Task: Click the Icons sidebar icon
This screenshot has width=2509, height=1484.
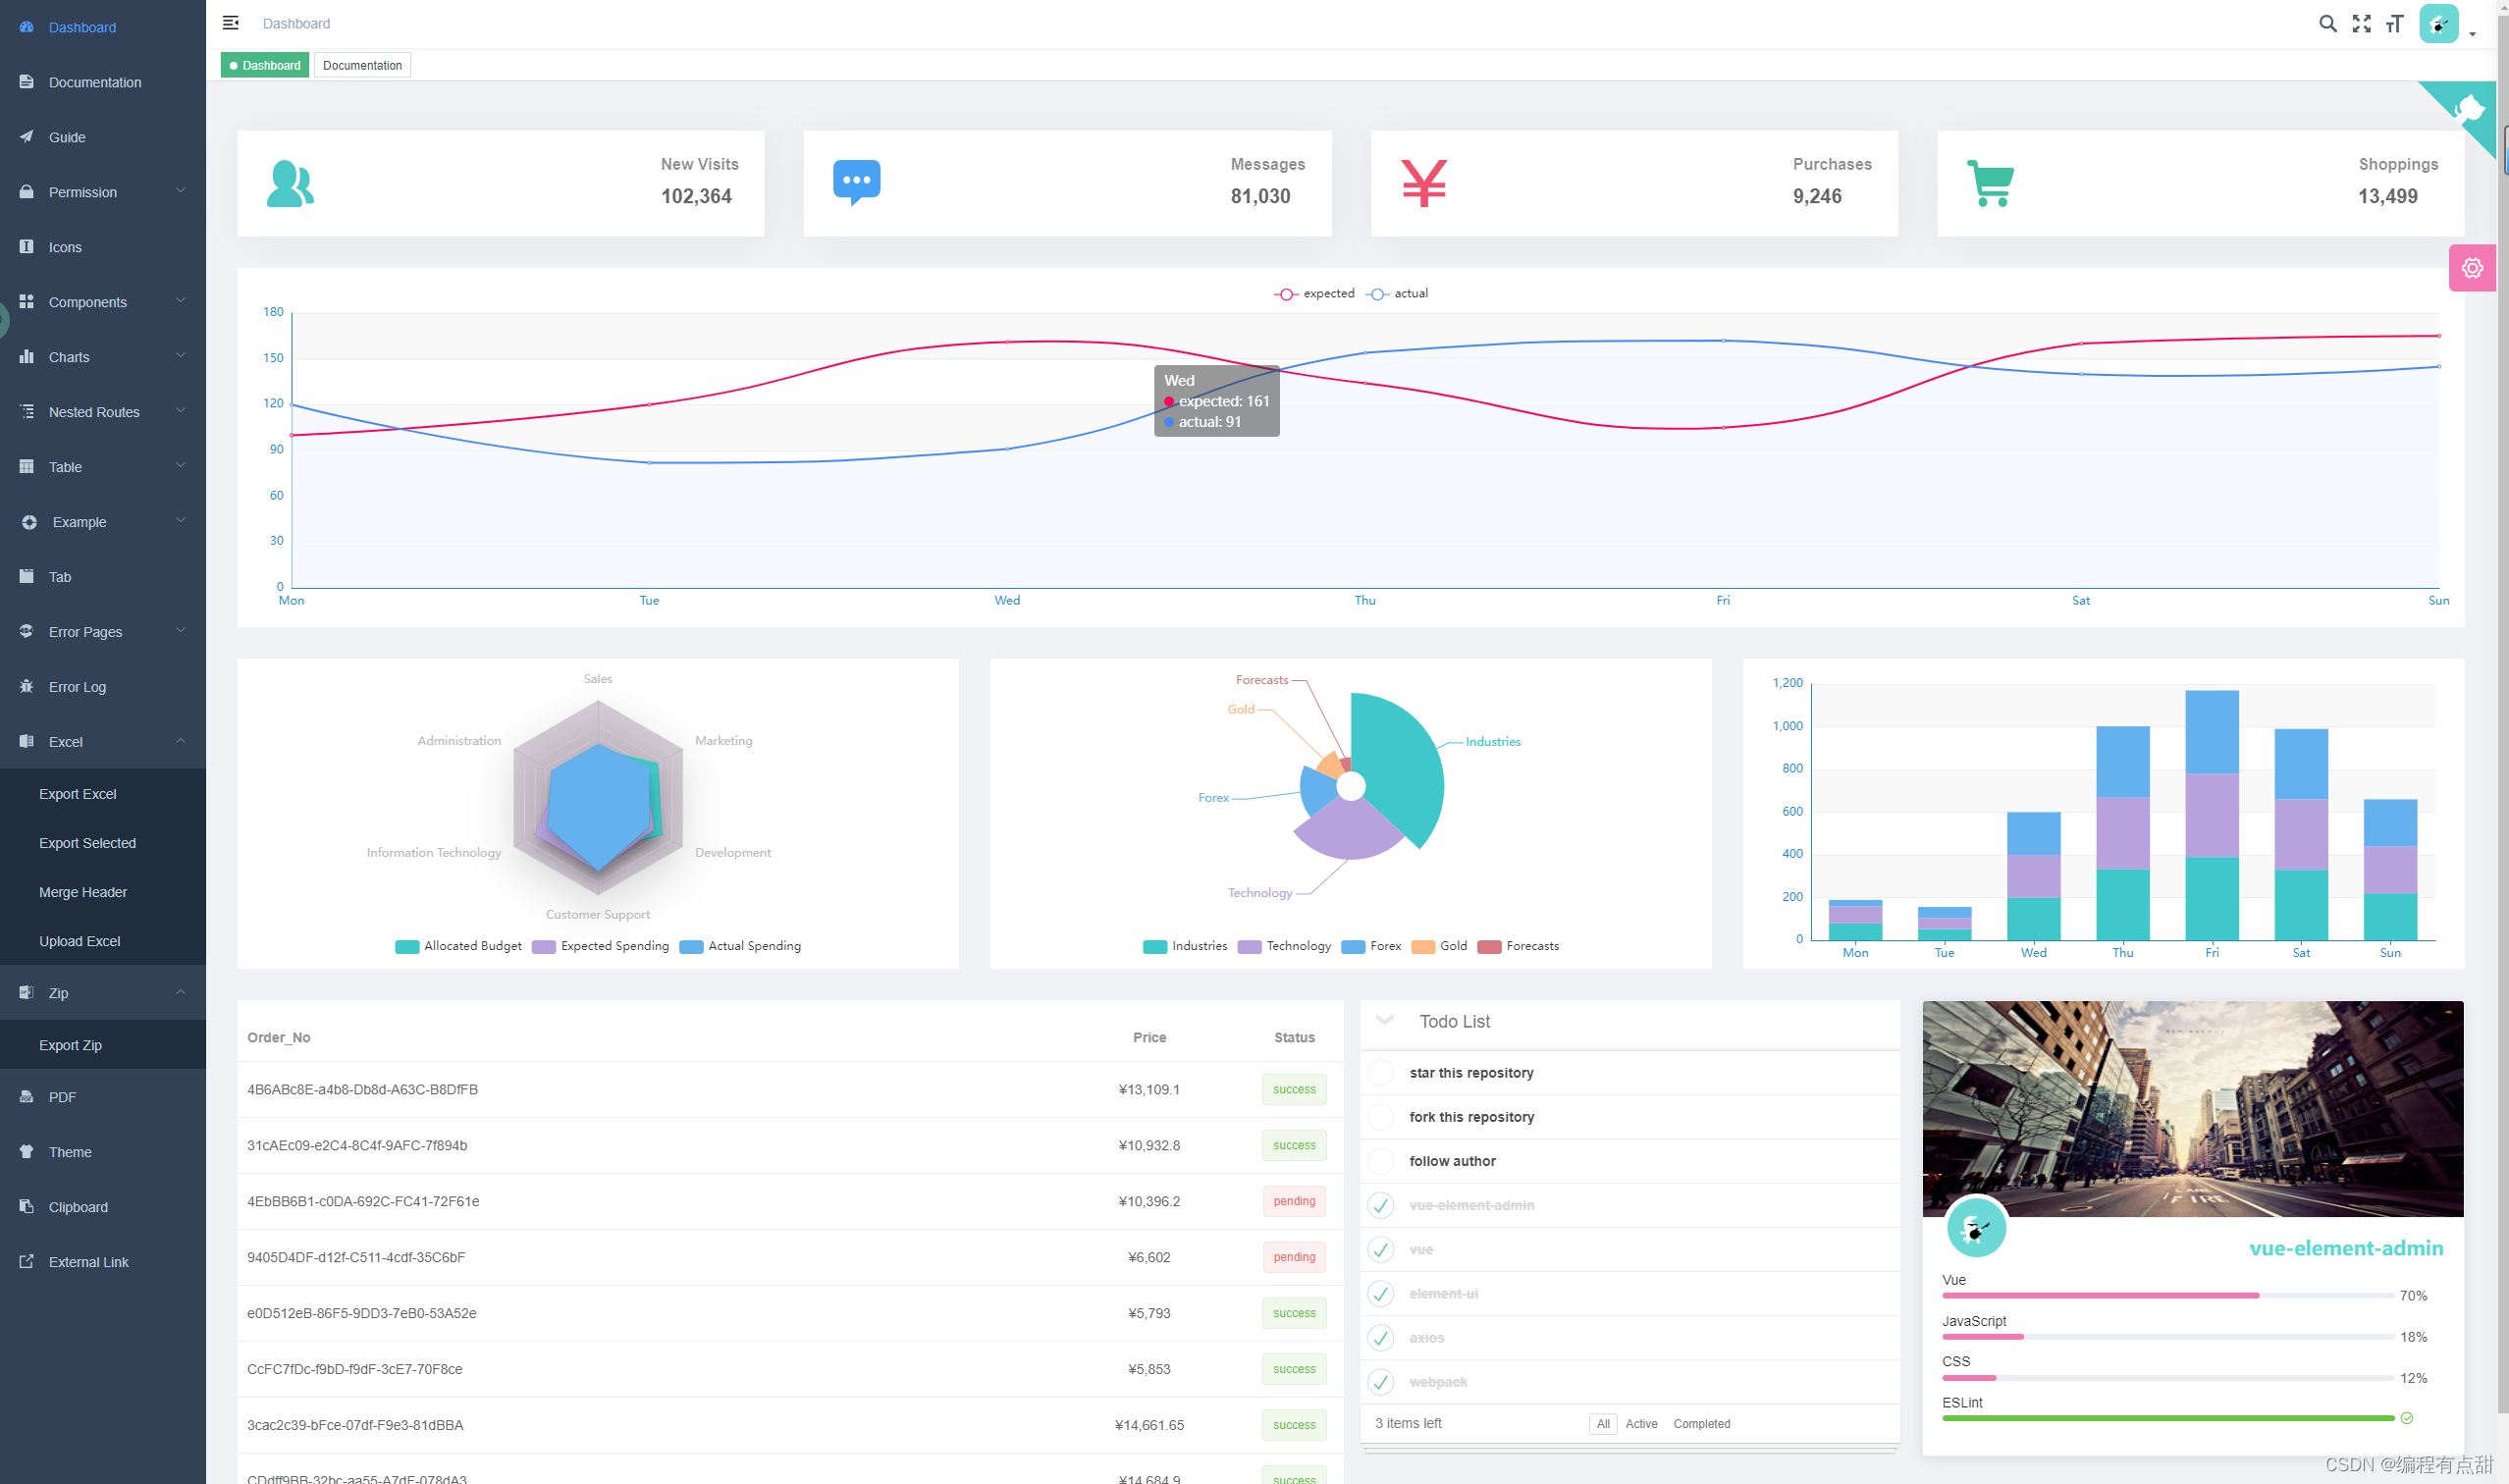Action: click(27, 247)
